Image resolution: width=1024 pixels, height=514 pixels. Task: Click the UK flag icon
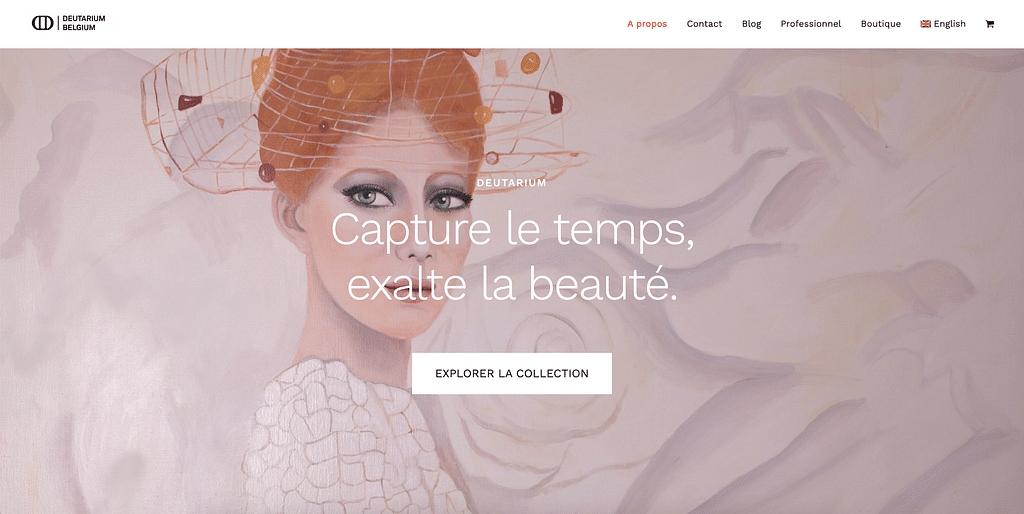[x=925, y=24]
